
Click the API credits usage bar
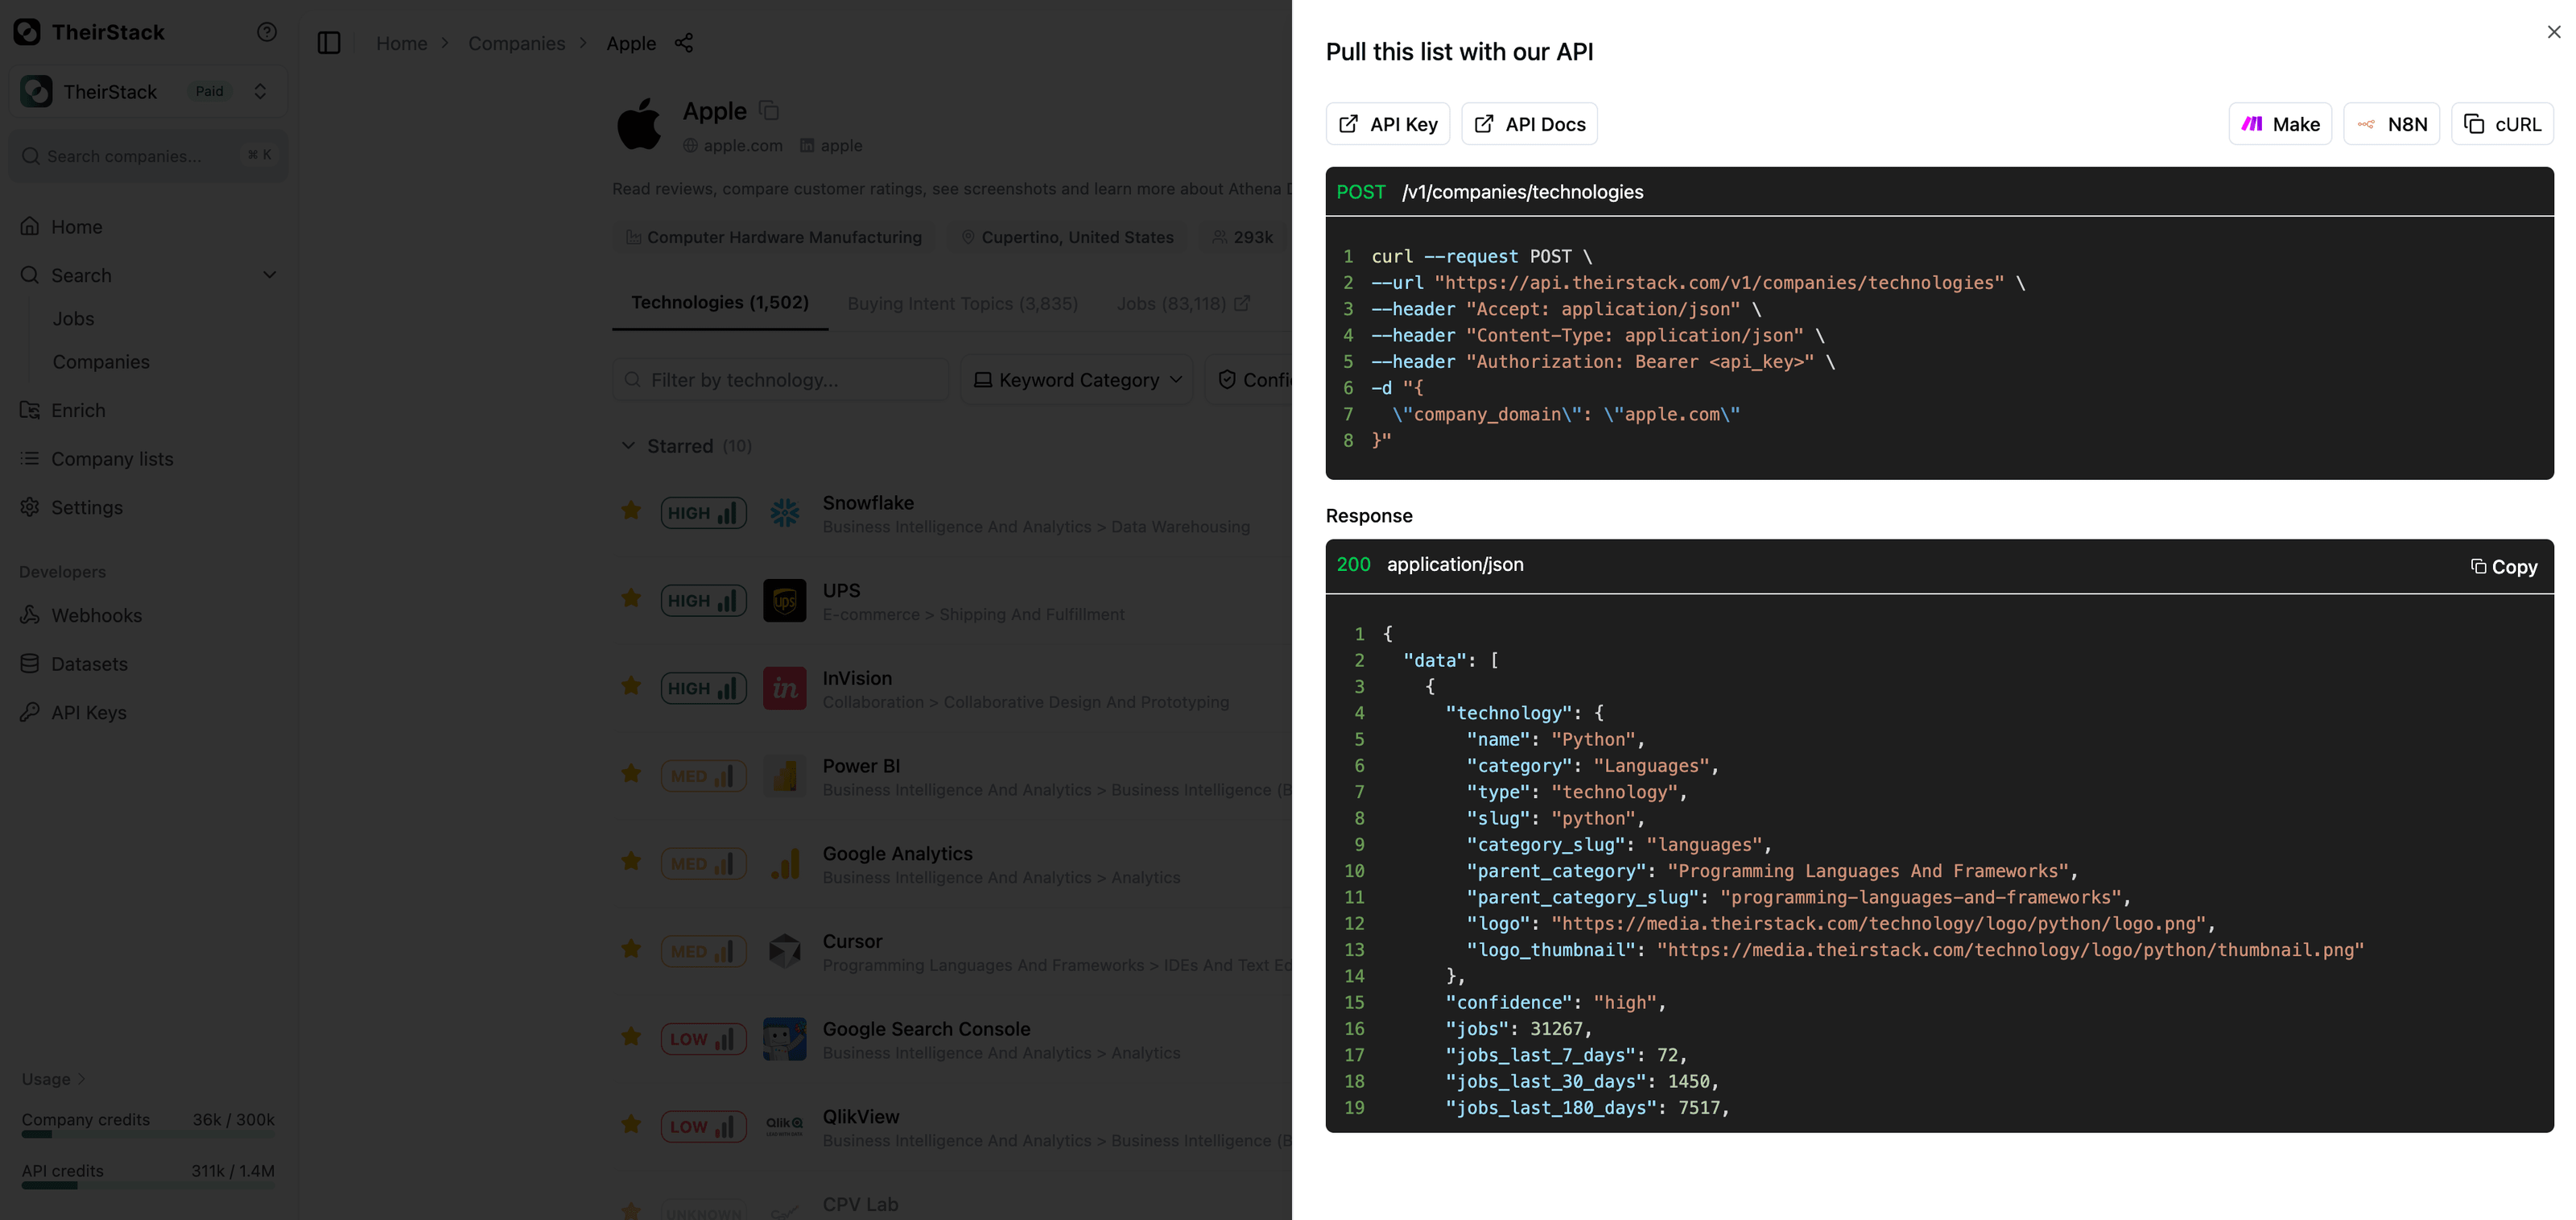coord(148,1186)
